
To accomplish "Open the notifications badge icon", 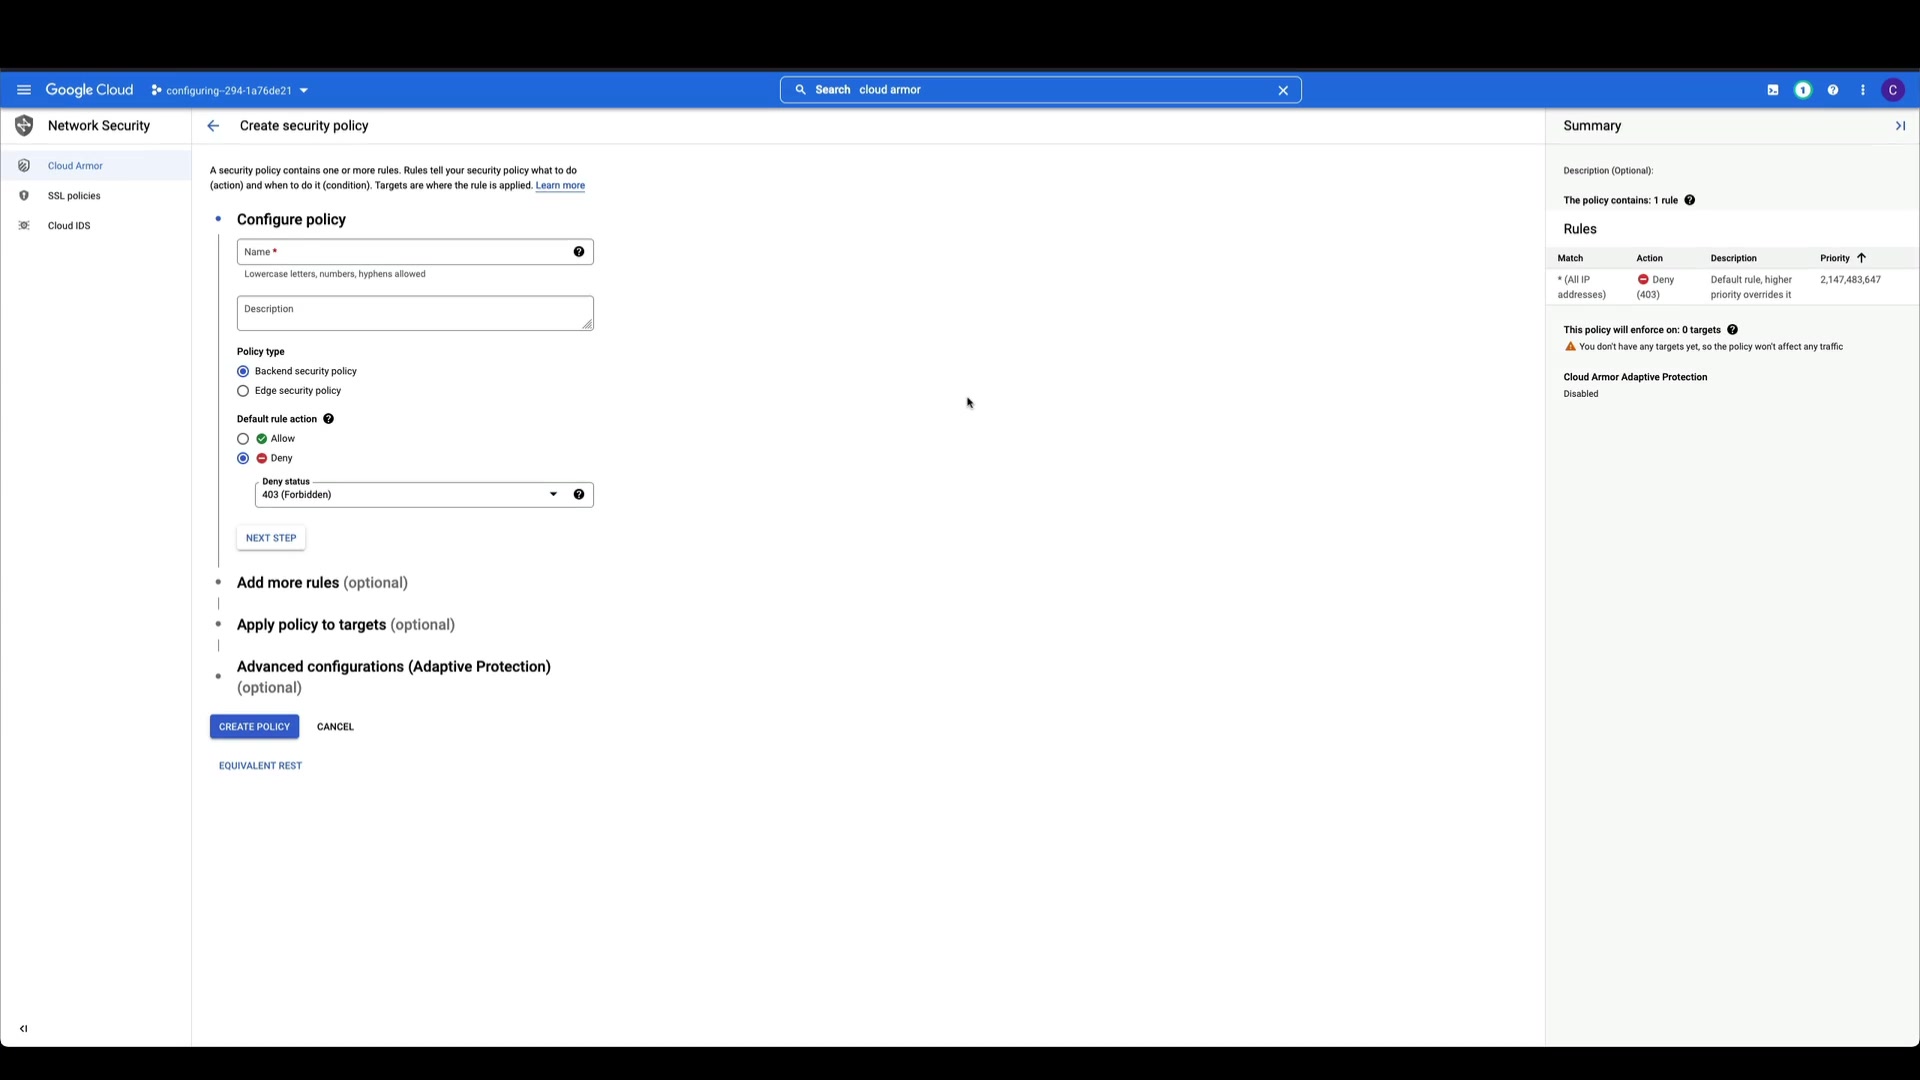I will pos(1803,90).
